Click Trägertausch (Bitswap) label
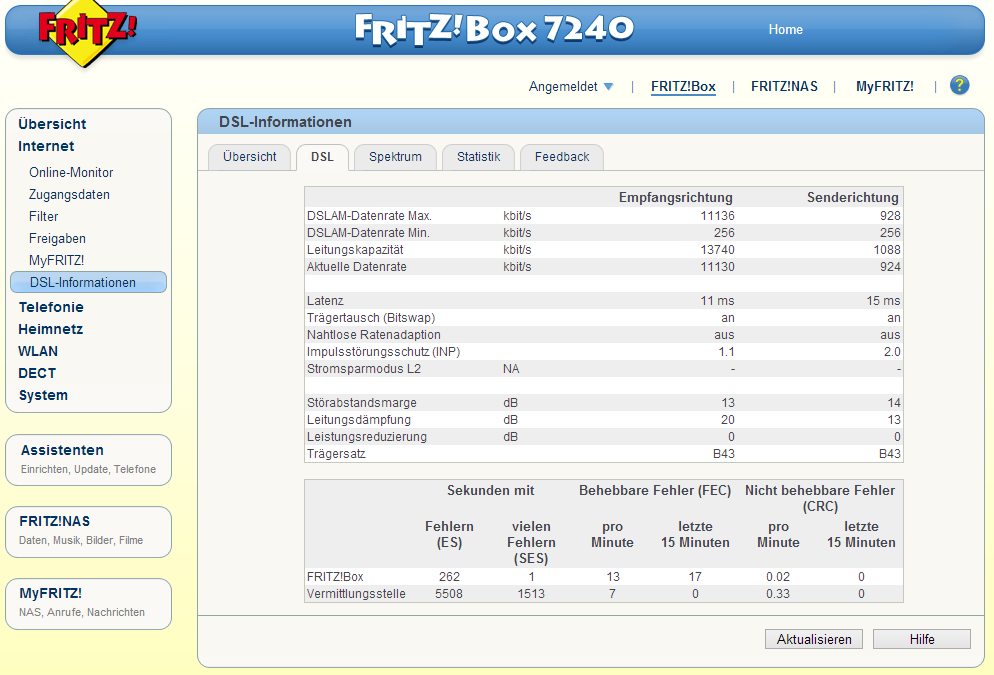The image size is (994, 675). pyautogui.click(x=371, y=318)
